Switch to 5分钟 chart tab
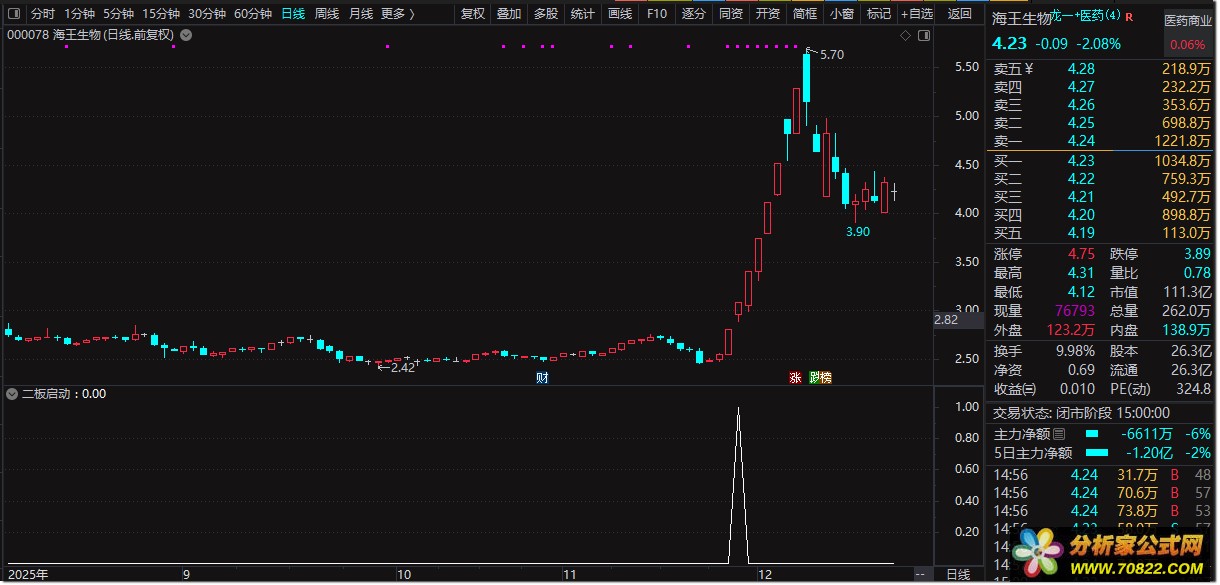Image resolution: width=1220 pixels, height=585 pixels. 118,14
